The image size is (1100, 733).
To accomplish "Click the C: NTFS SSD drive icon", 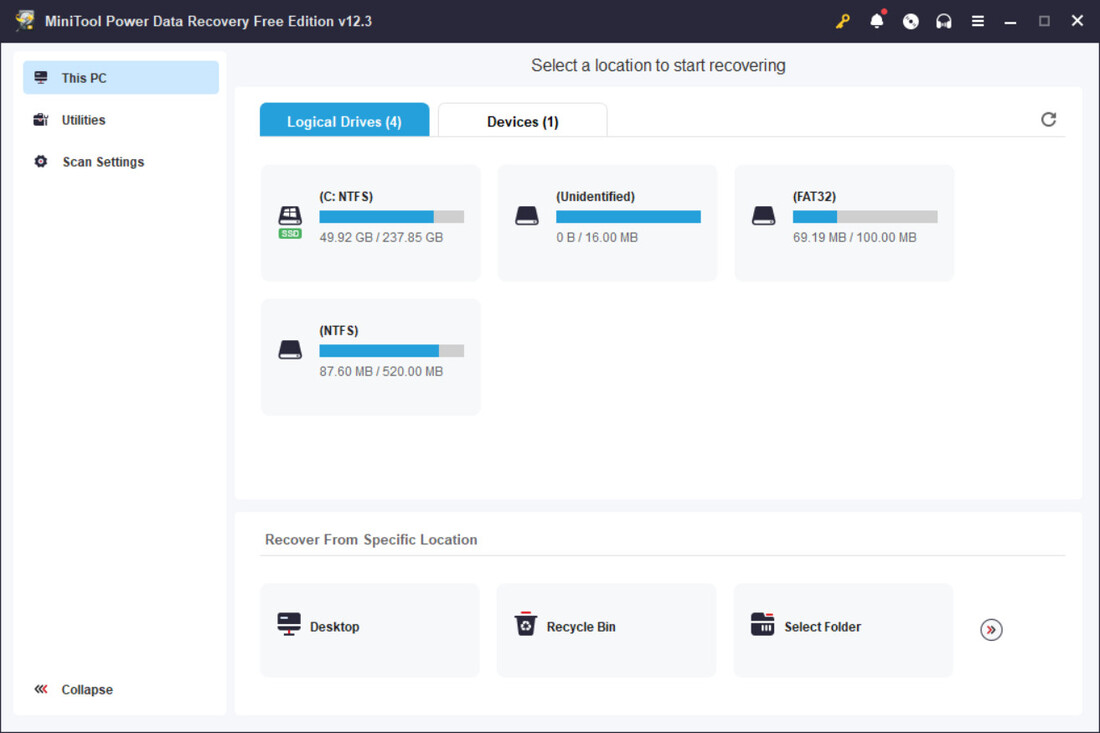I will point(290,222).
